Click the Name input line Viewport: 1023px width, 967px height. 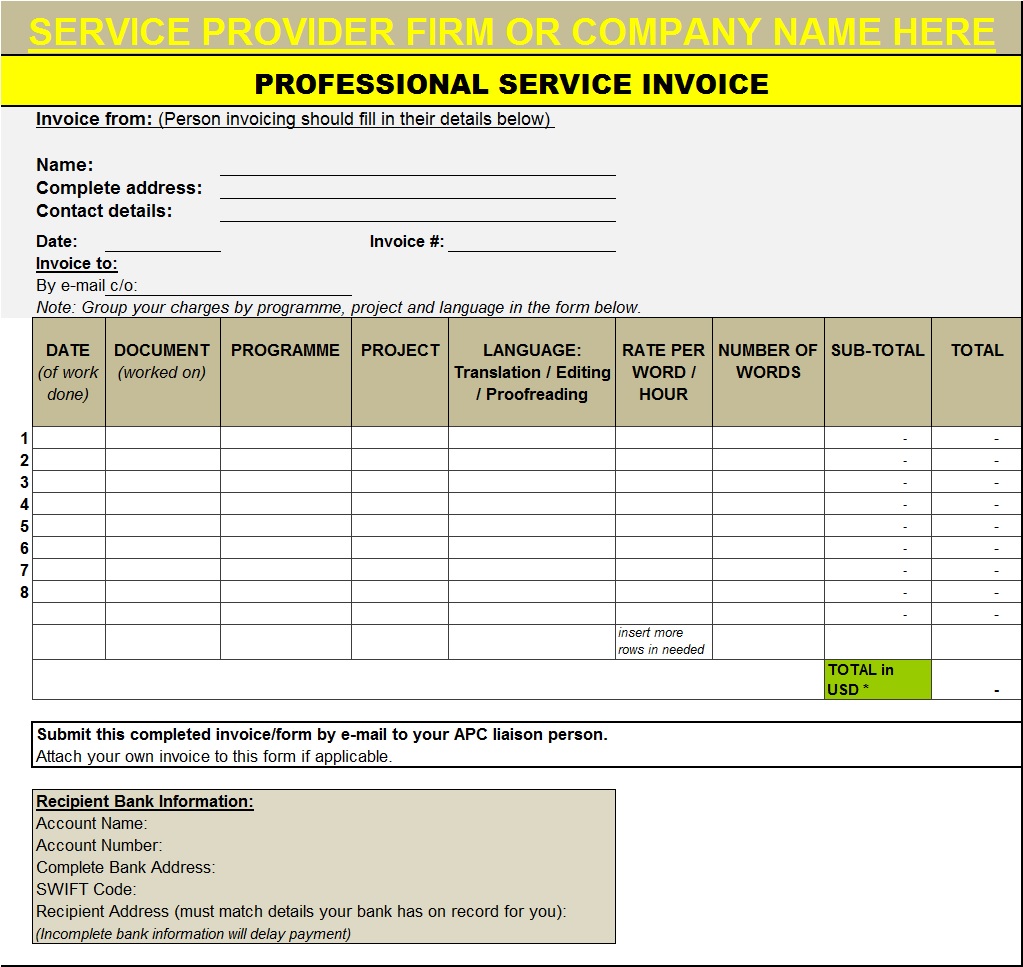tap(418, 166)
